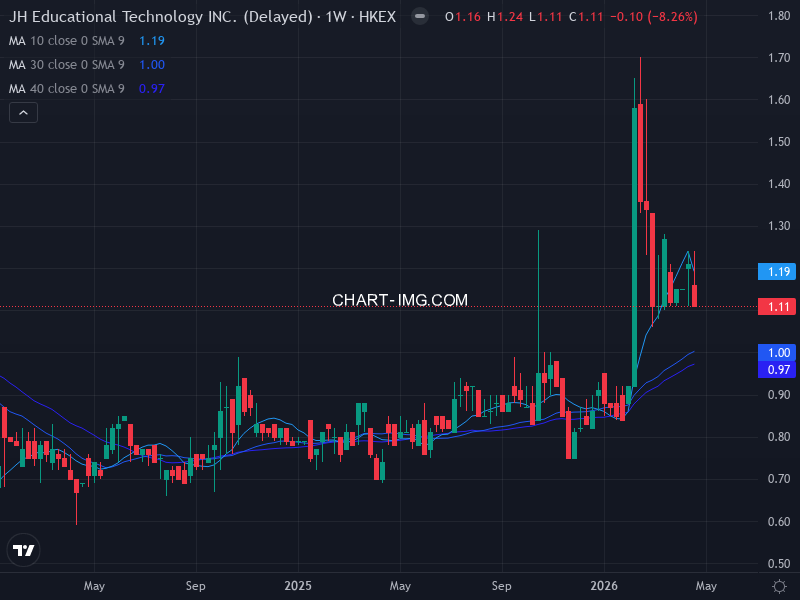
Task: Click the −0.10 (−8.26%) change value
Action: click(654, 17)
